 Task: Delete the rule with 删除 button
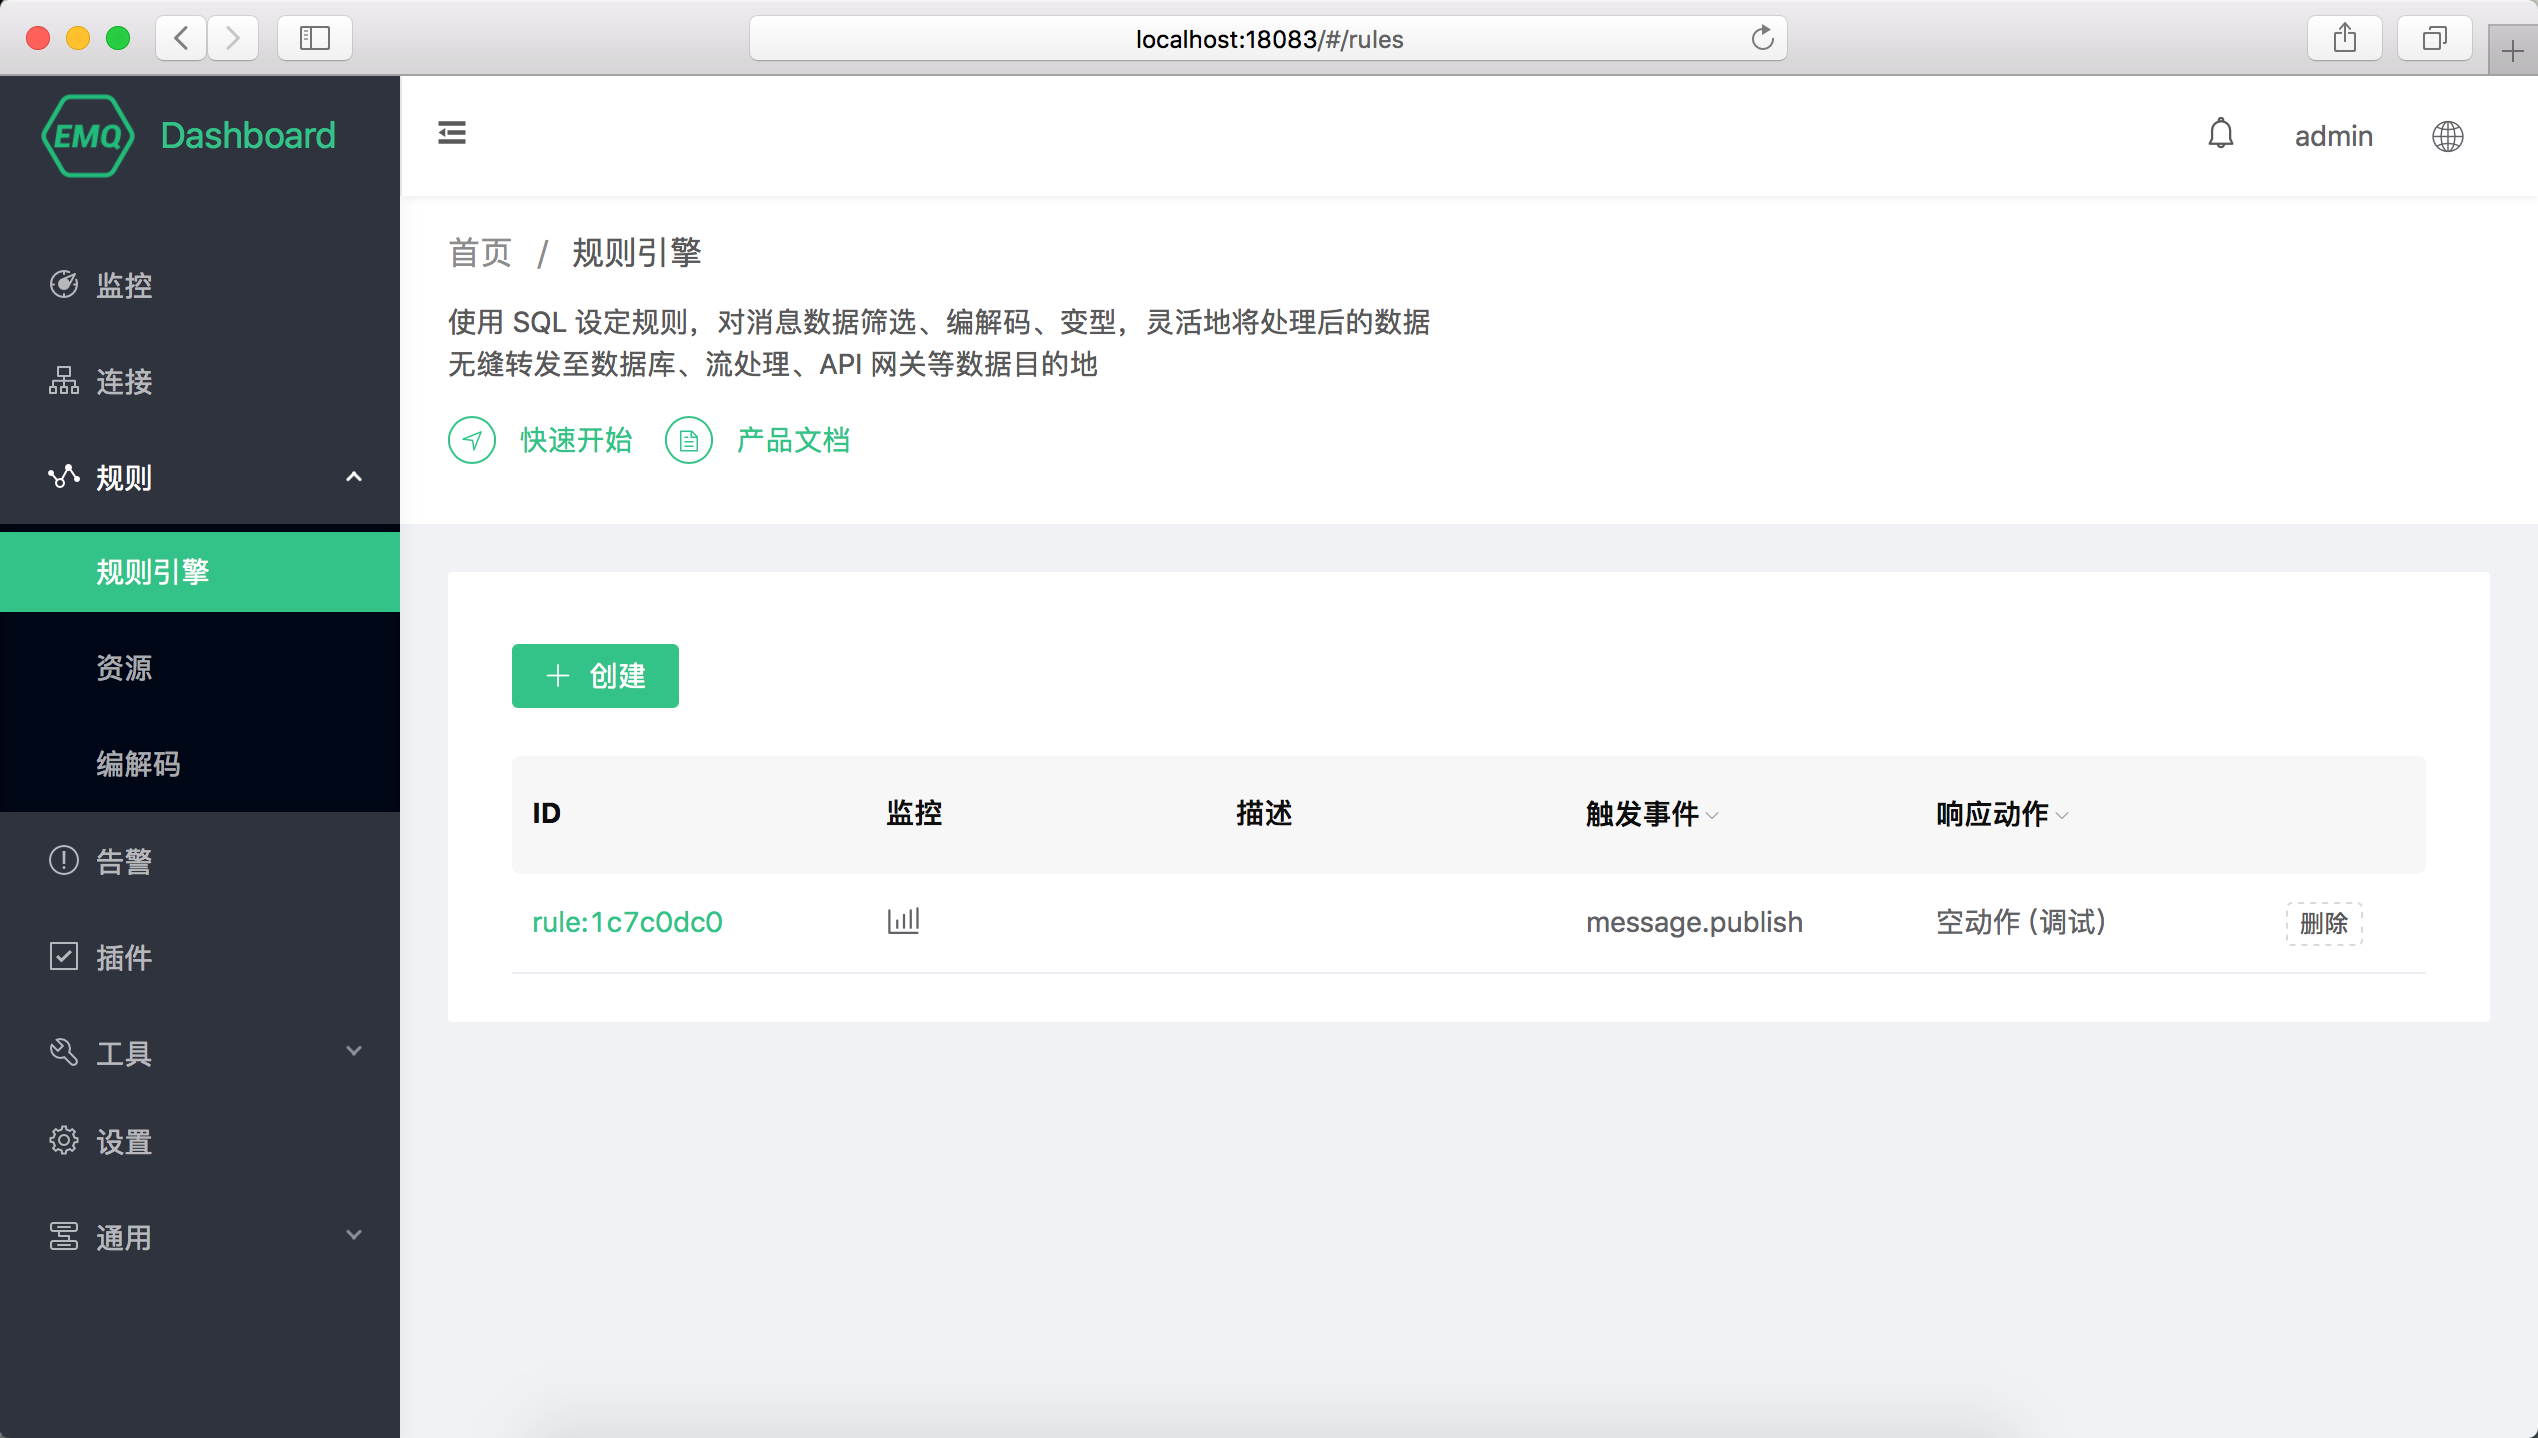click(x=2324, y=923)
